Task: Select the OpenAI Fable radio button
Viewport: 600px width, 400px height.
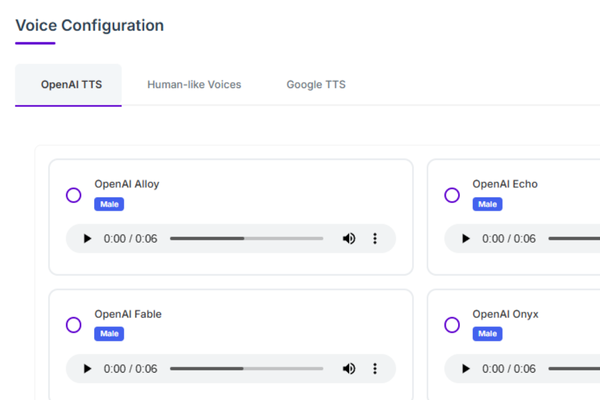Action: (x=73, y=325)
